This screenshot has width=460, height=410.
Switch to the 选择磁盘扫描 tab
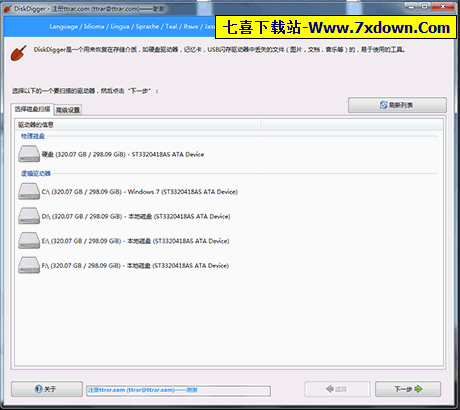32,109
